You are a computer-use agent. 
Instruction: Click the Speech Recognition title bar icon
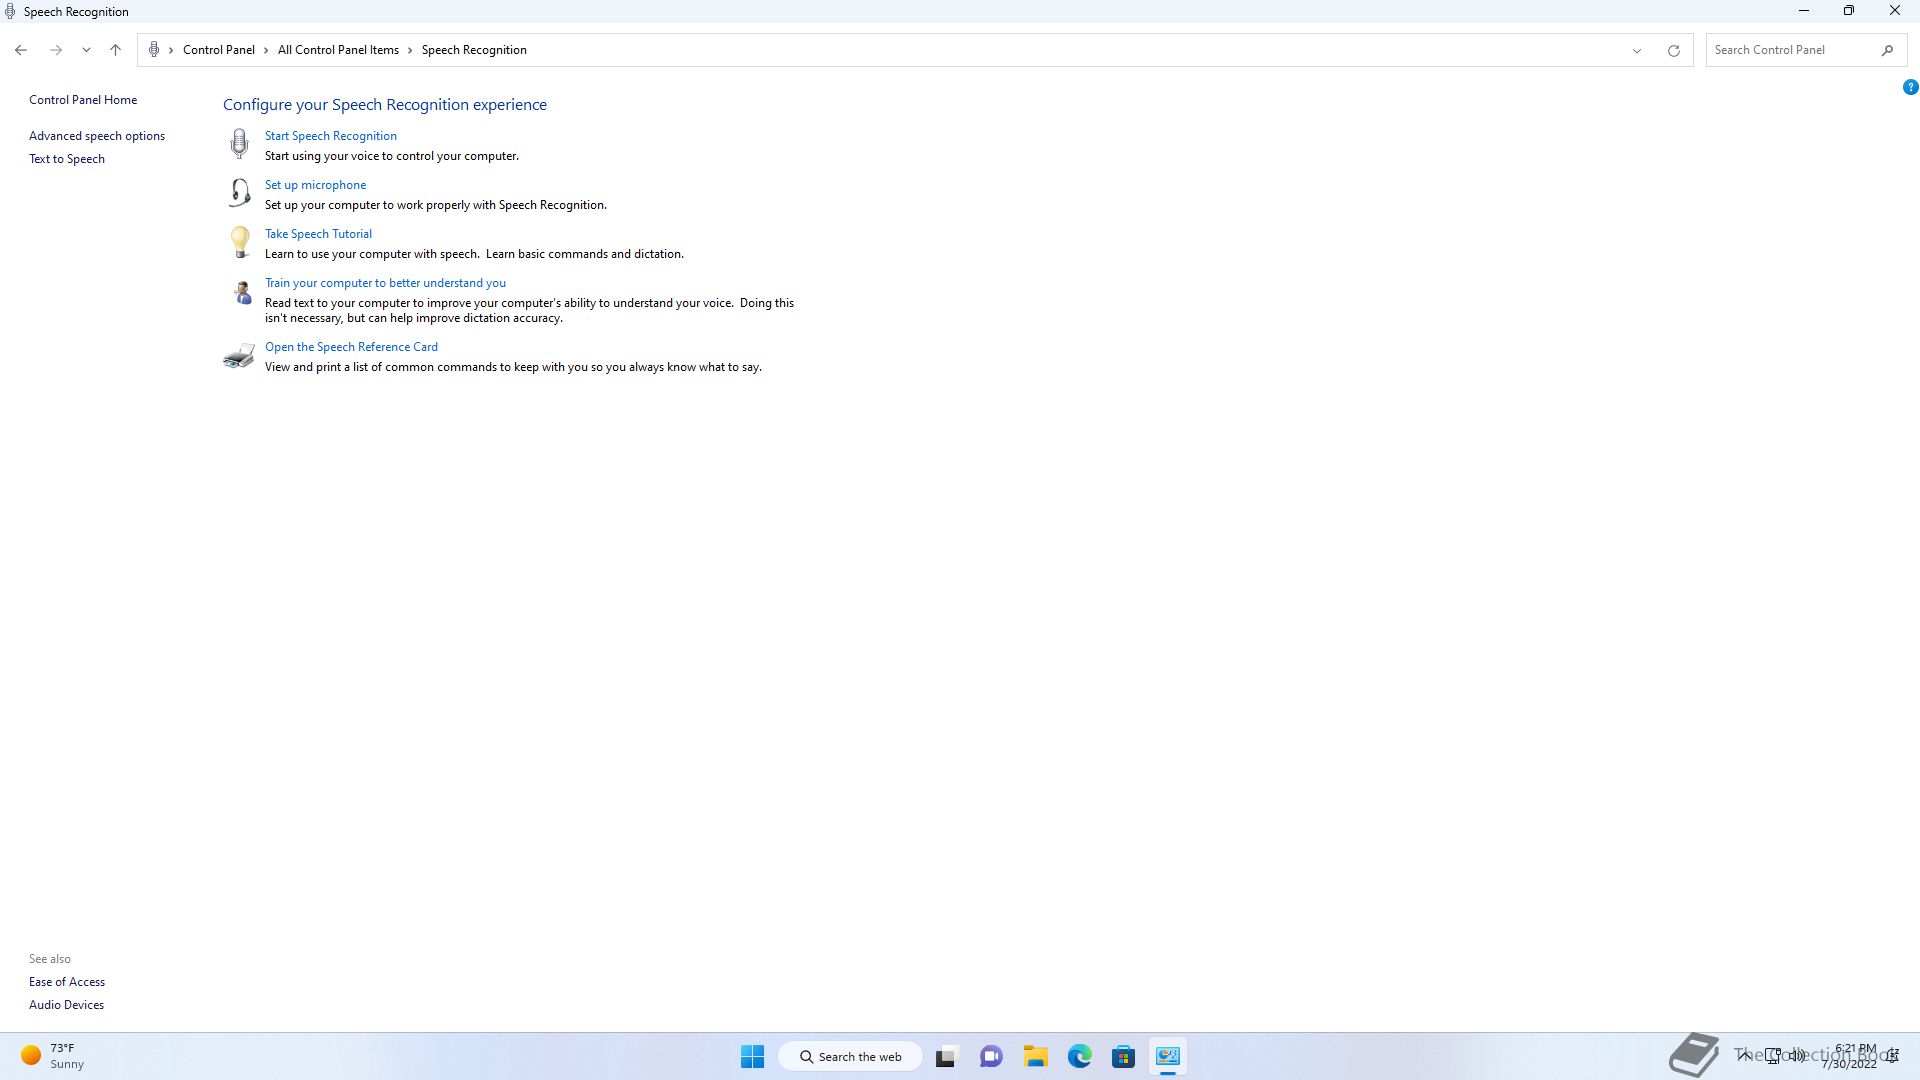(10, 12)
